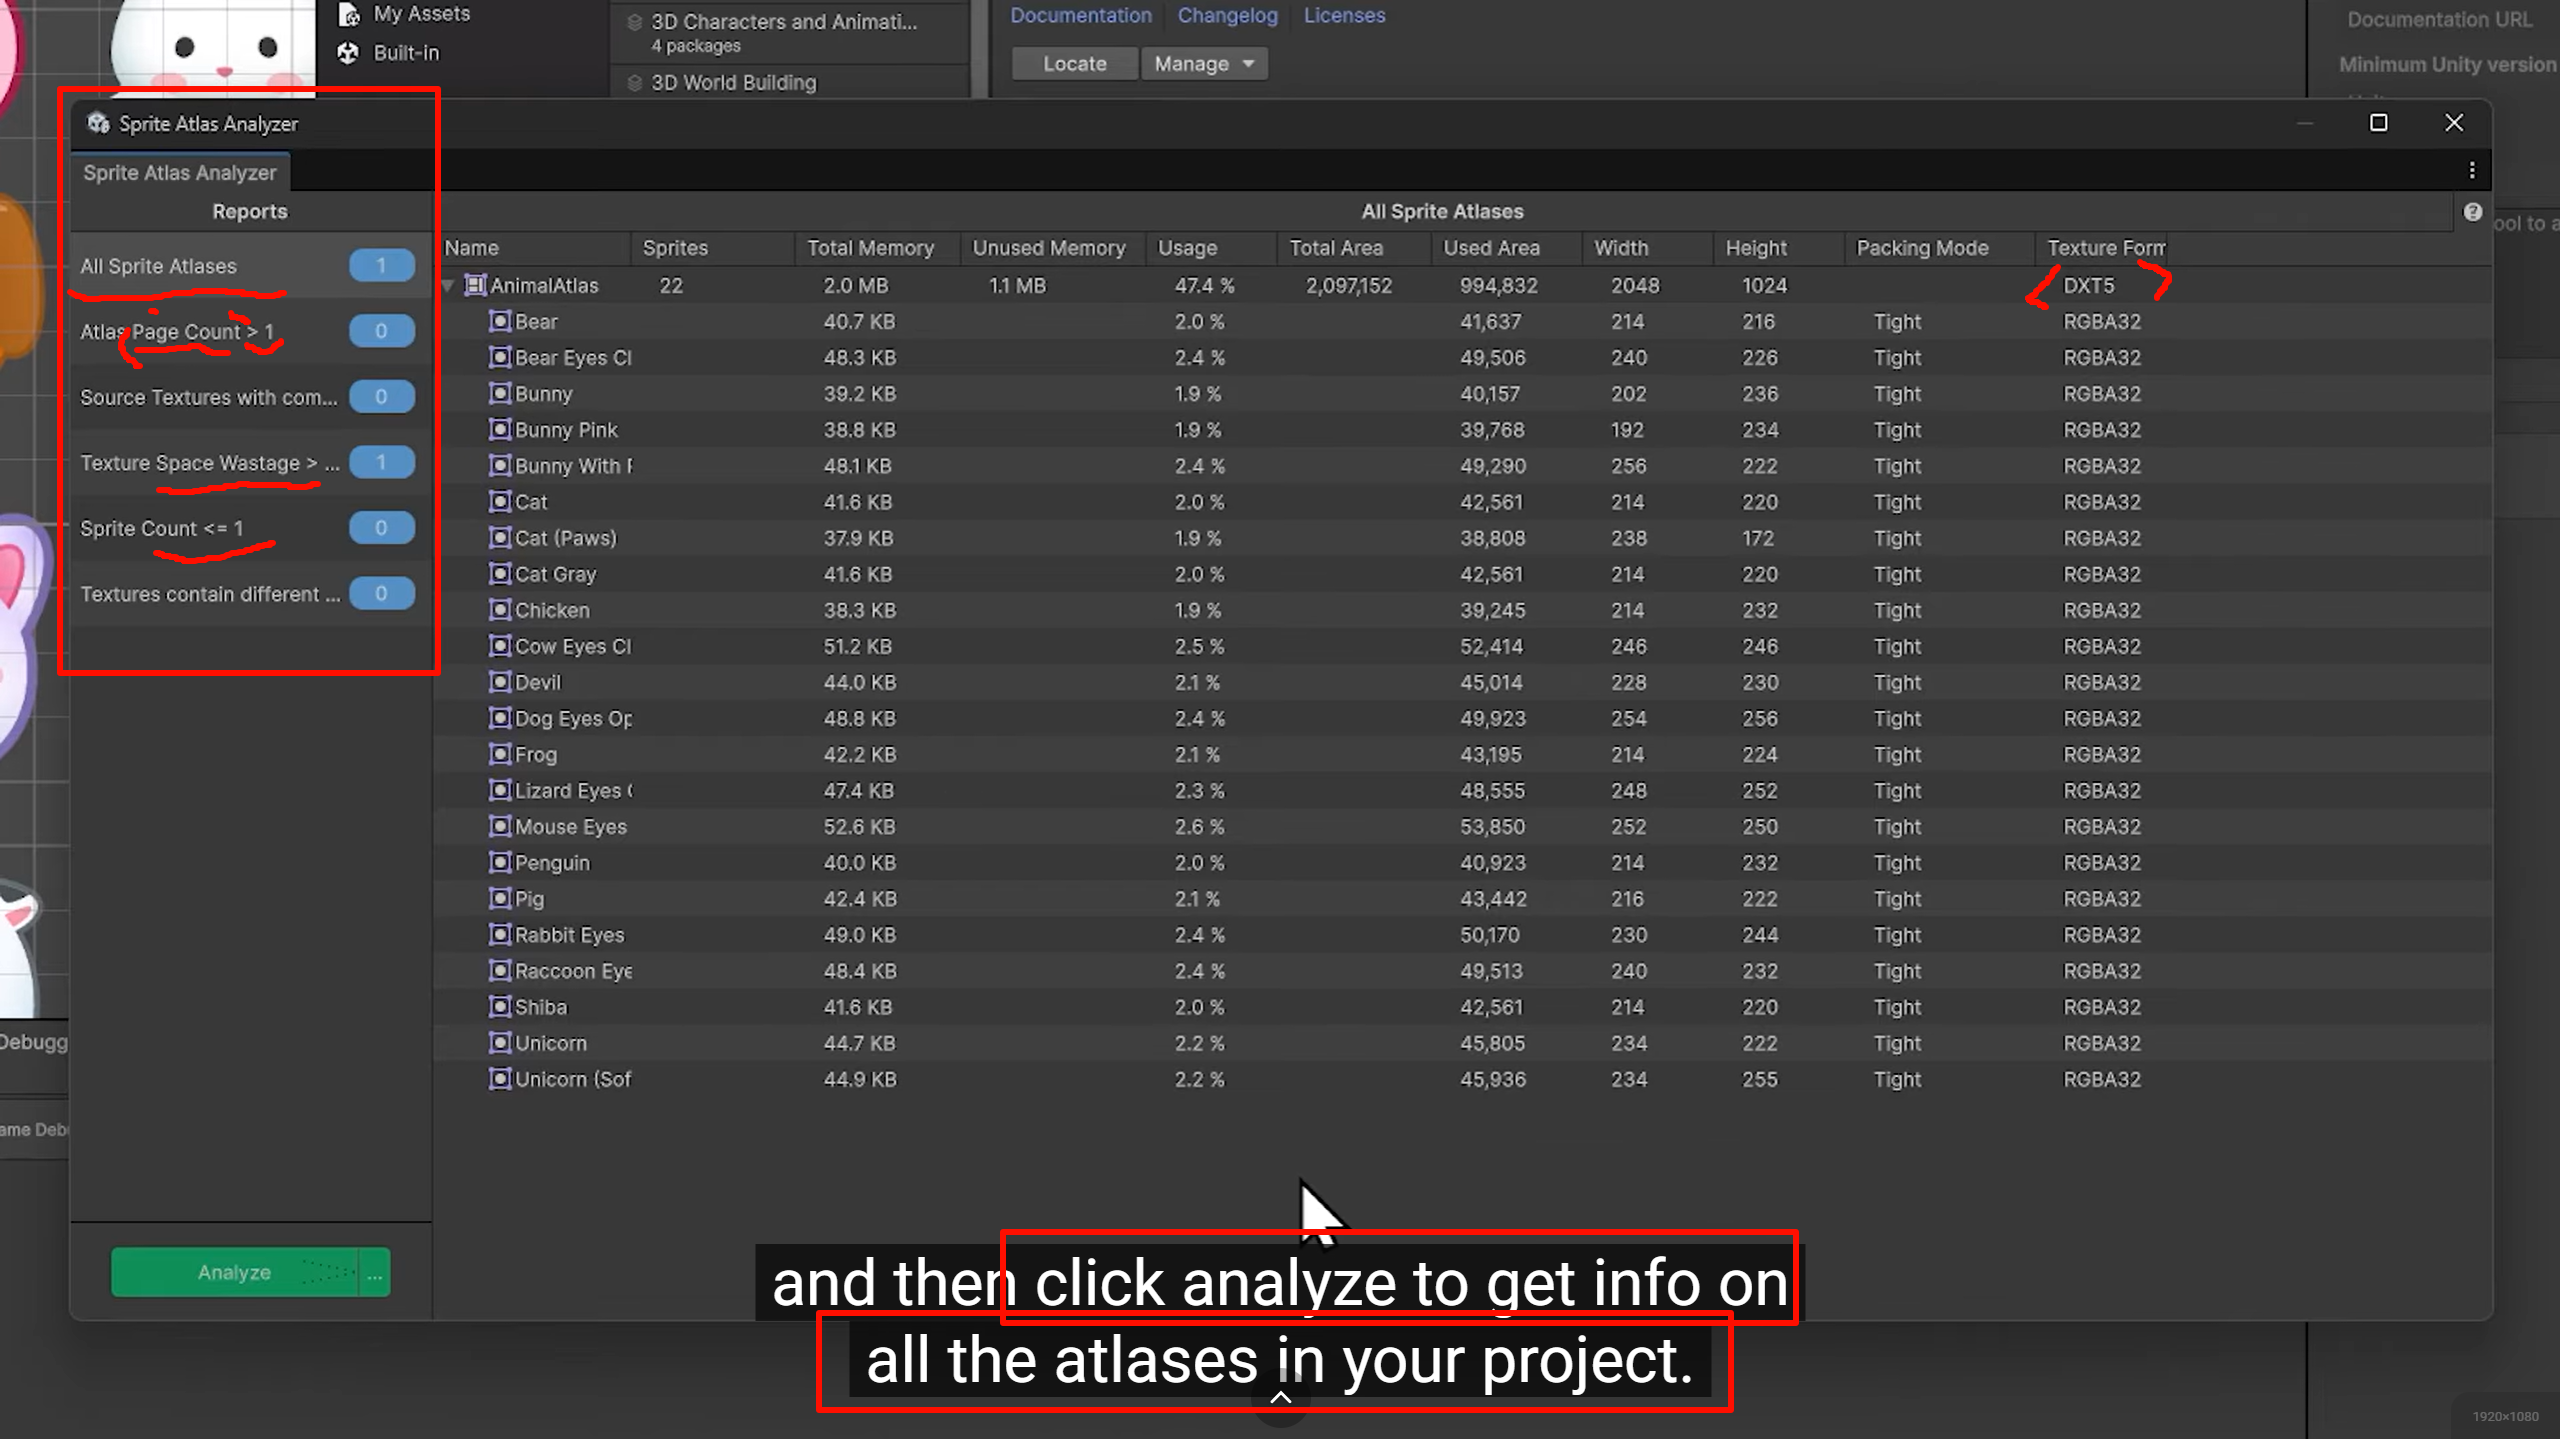Click the green Analyze button
2560x1439 pixels.
click(234, 1273)
